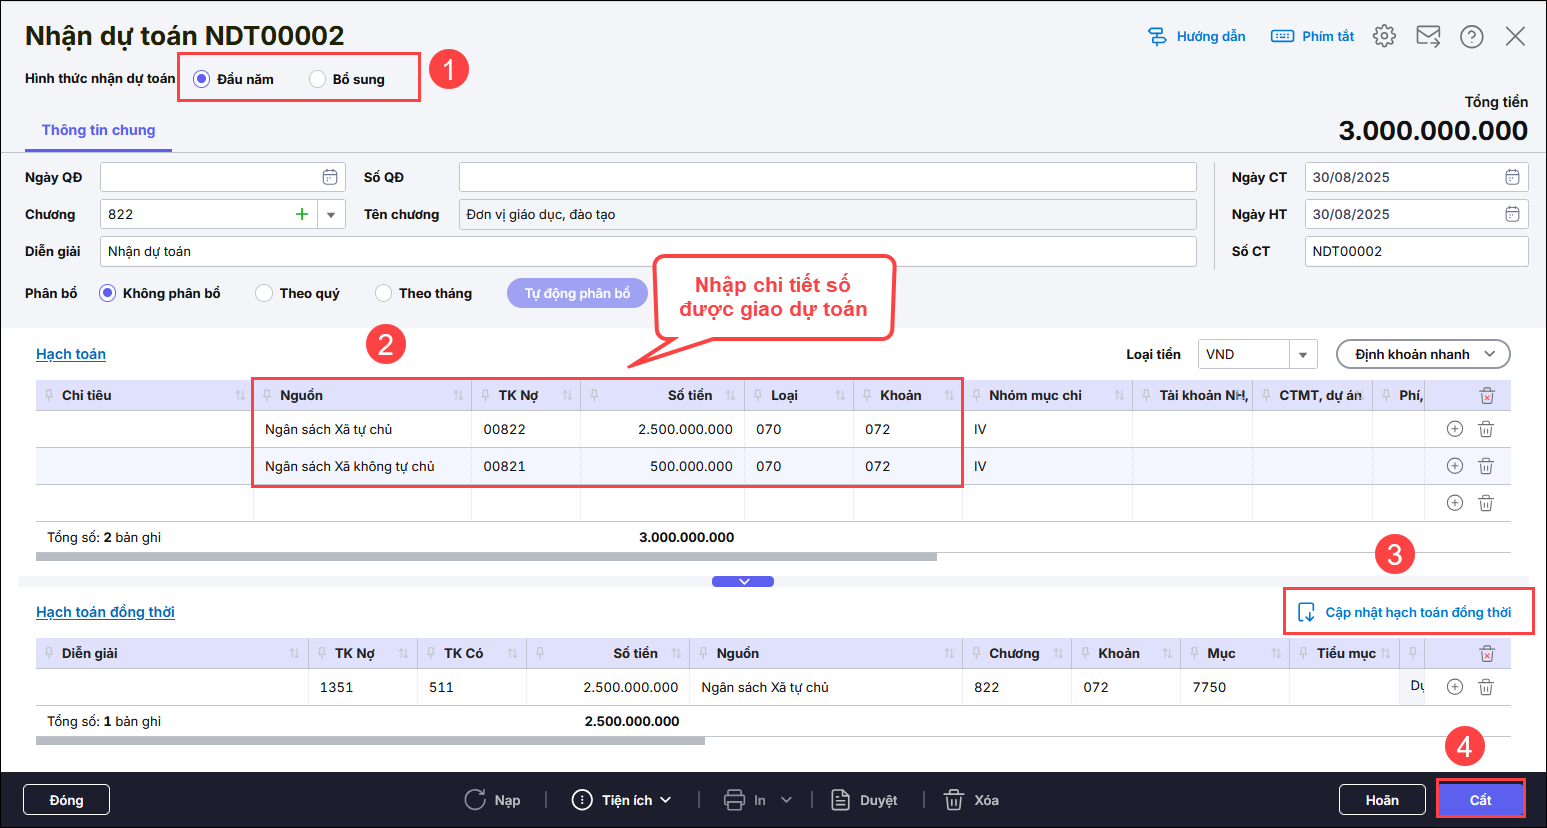
Task: Select the Bổ sung radio option
Action: tap(318, 79)
